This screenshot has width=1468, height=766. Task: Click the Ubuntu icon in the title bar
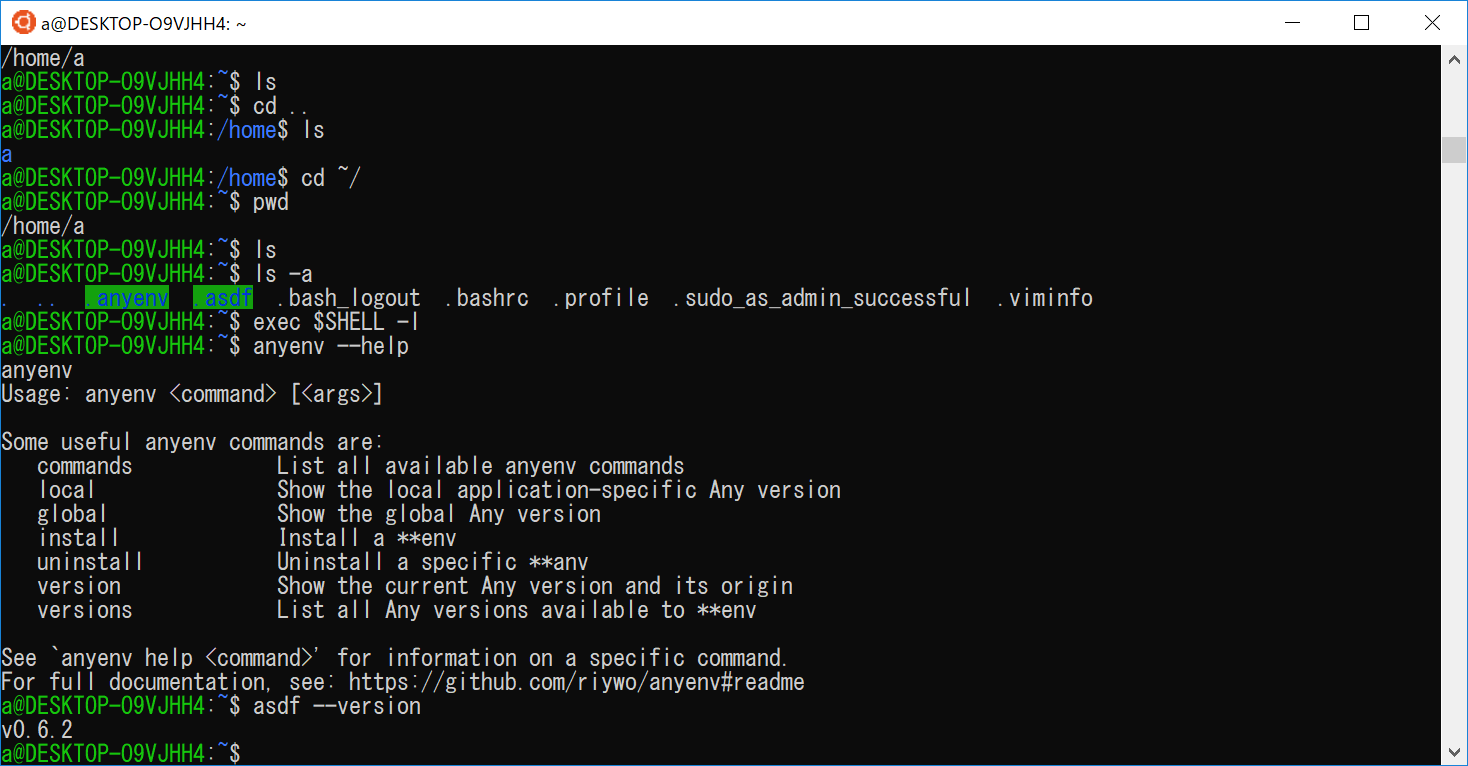(23, 22)
